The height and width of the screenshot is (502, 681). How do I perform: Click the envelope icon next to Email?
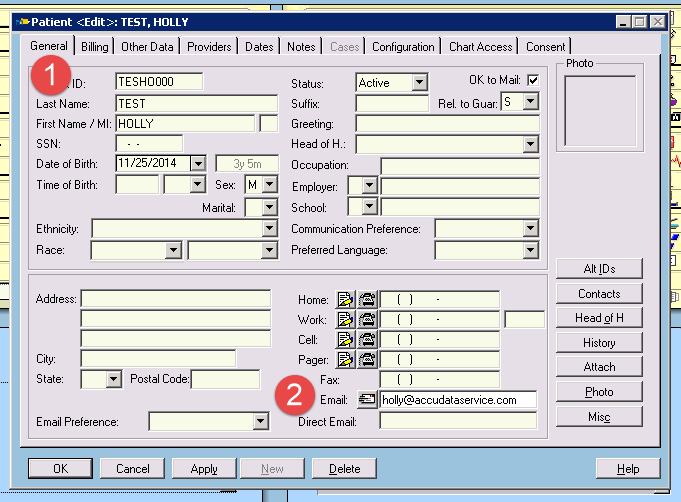pyautogui.click(x=367, y=399)
